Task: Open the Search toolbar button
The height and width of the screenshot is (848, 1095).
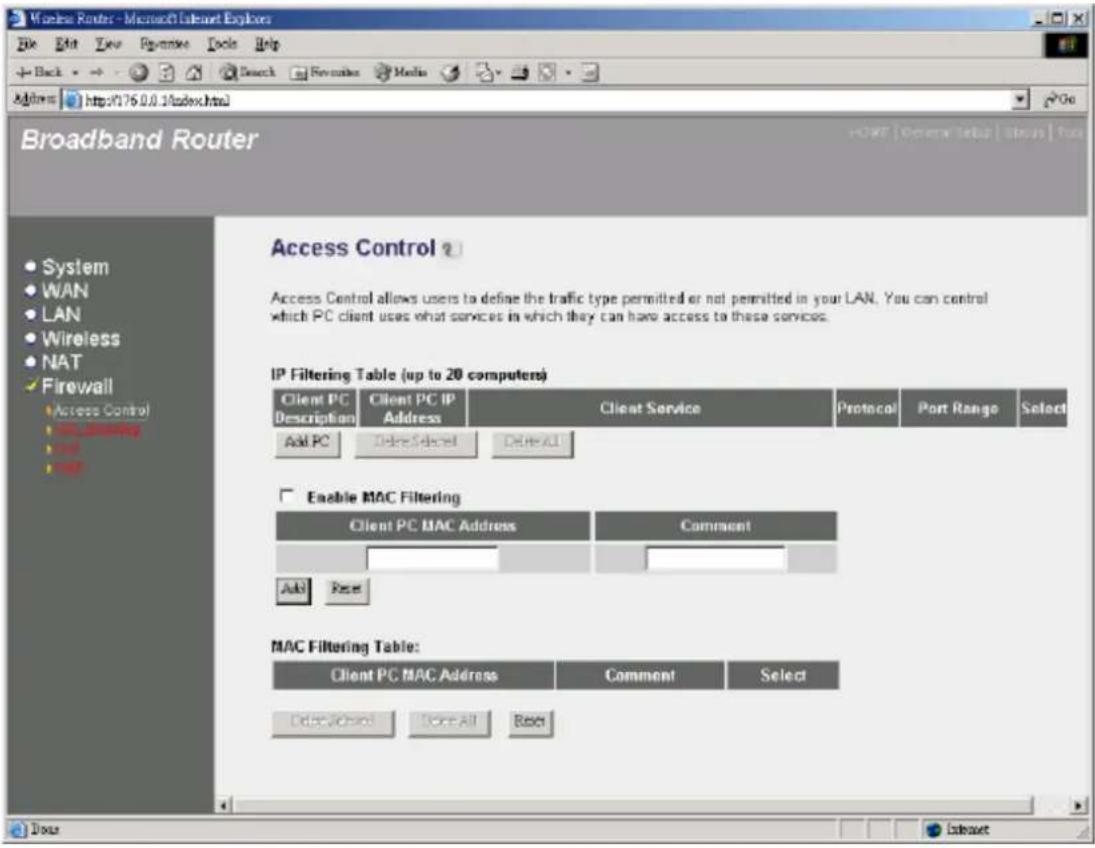Action: point(247,72)
